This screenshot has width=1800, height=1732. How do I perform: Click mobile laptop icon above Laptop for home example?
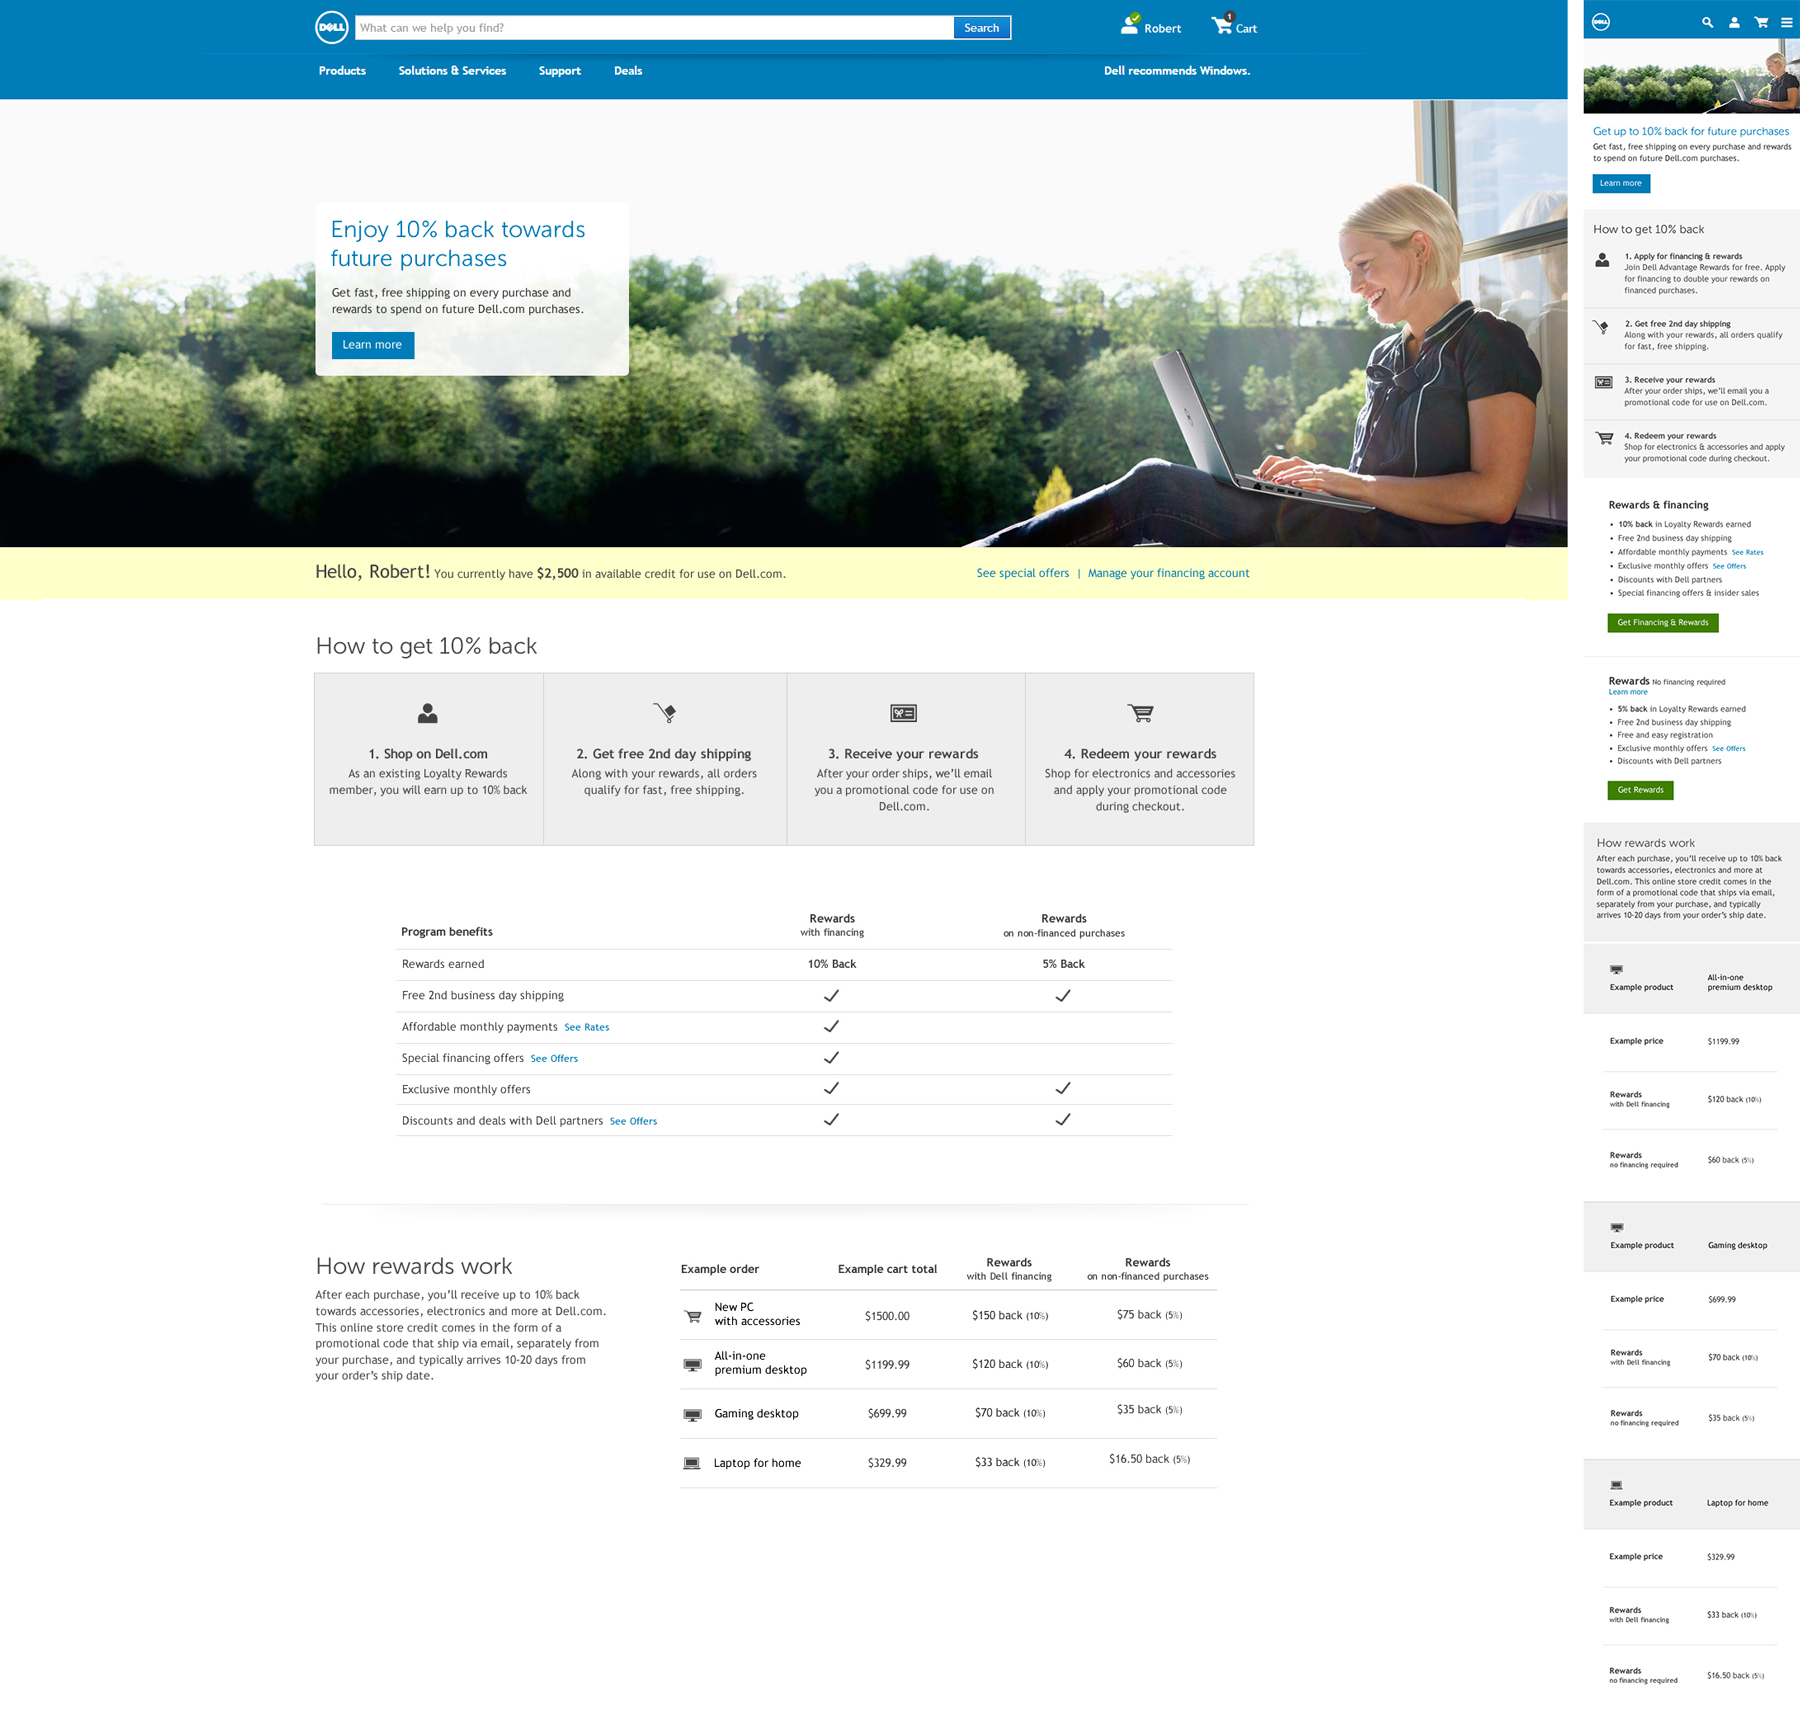1616,1485
